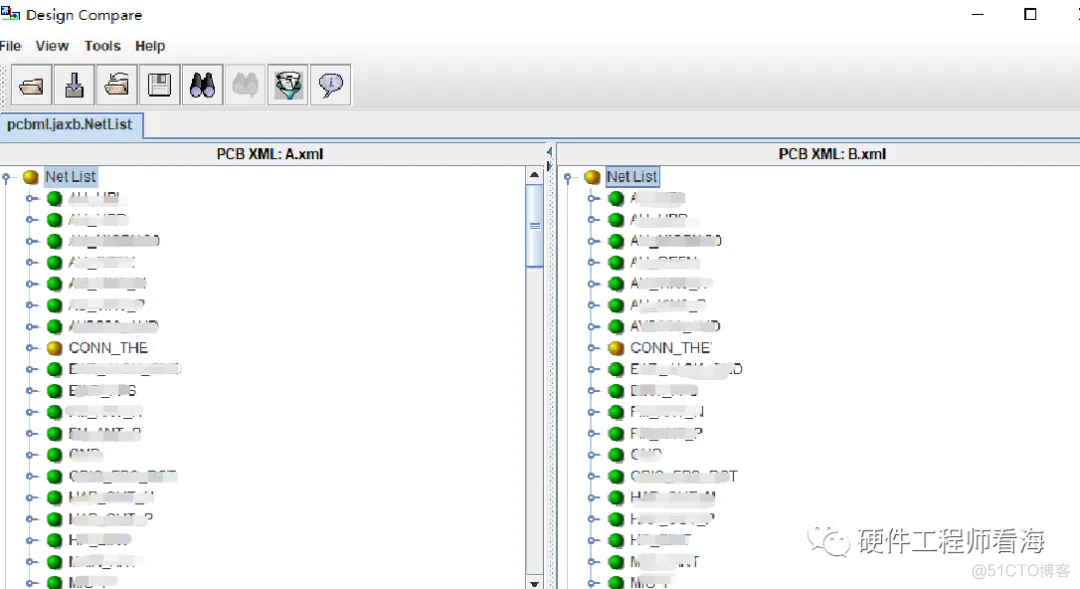Expand the CONN_THE node in A.xml pane
This screenshot has width=1080, height=589.
pyautogui.click(x=31, y=348)
